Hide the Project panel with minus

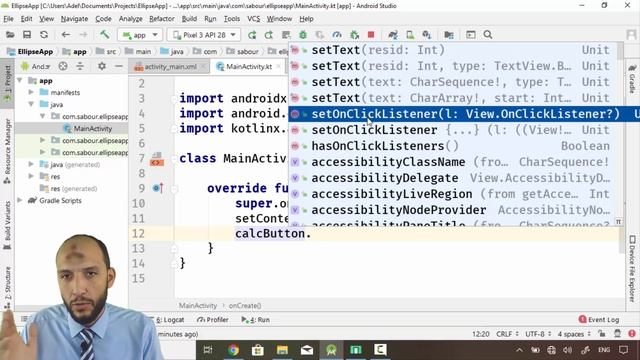click(x=118, y=66)
